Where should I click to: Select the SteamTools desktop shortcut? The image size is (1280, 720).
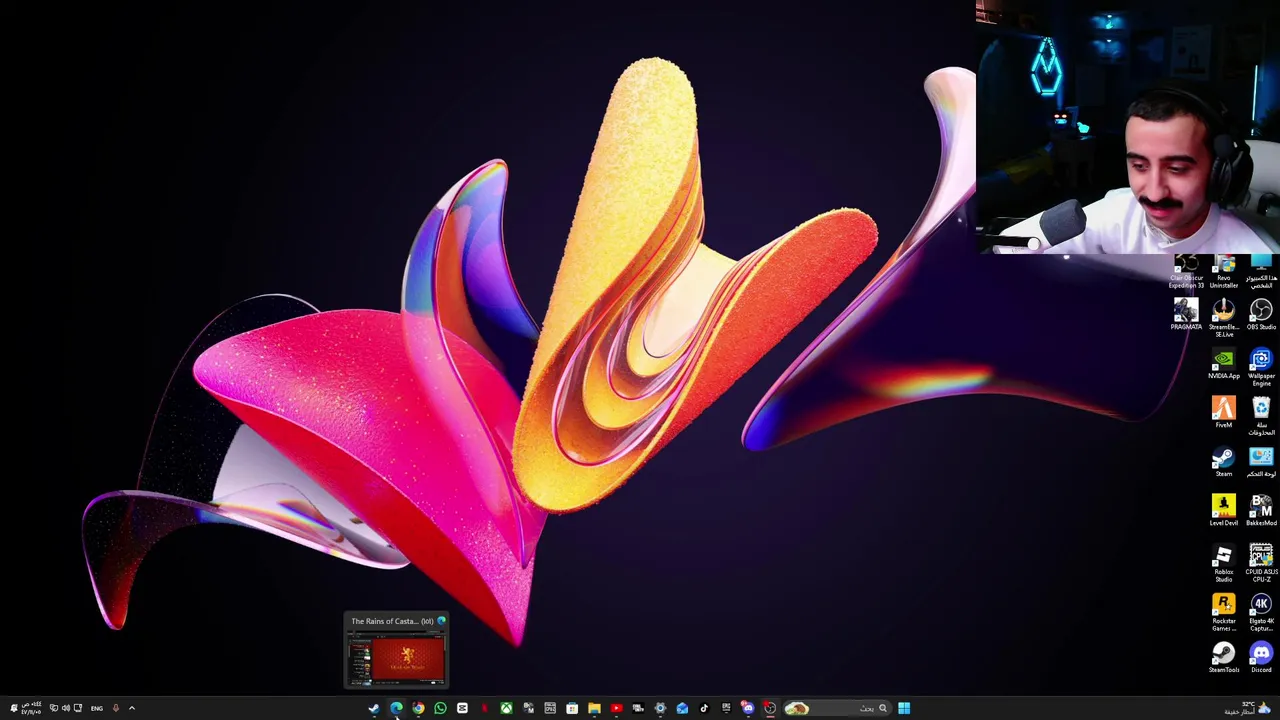(1223, 658)
